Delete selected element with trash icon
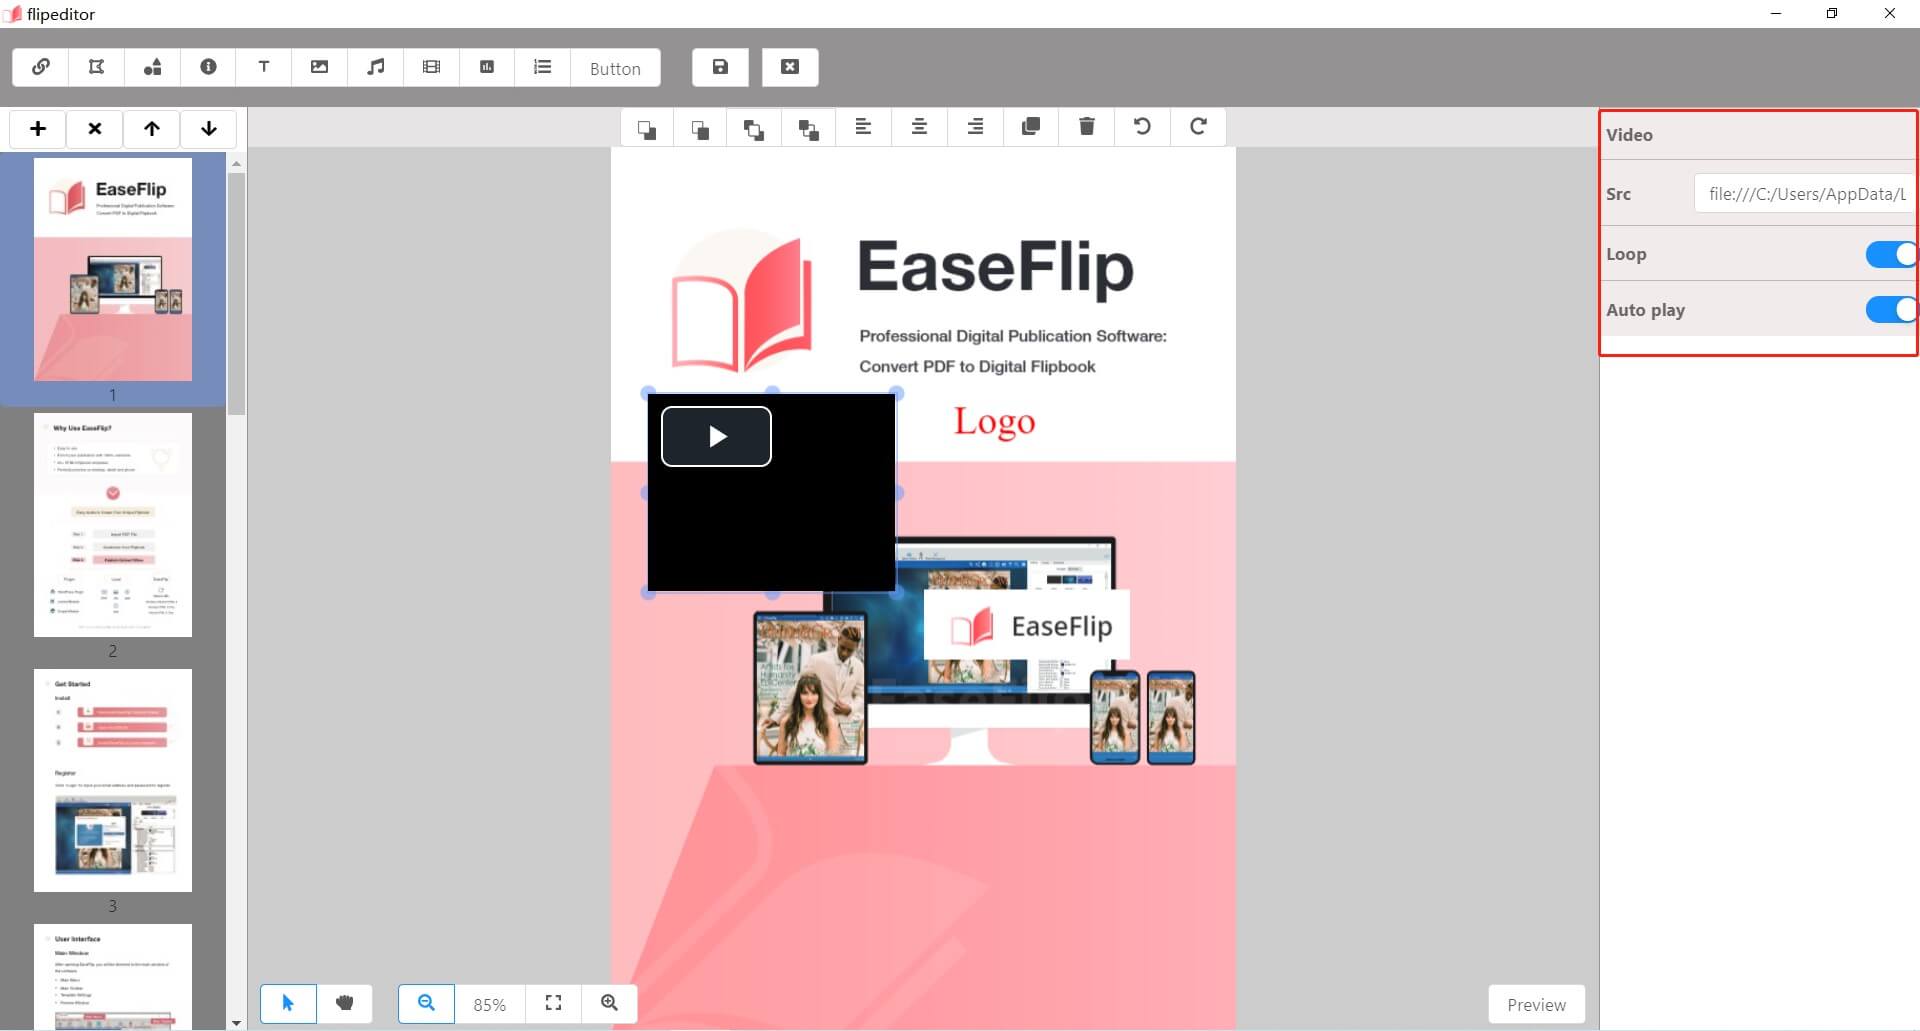 (1087, 127)
